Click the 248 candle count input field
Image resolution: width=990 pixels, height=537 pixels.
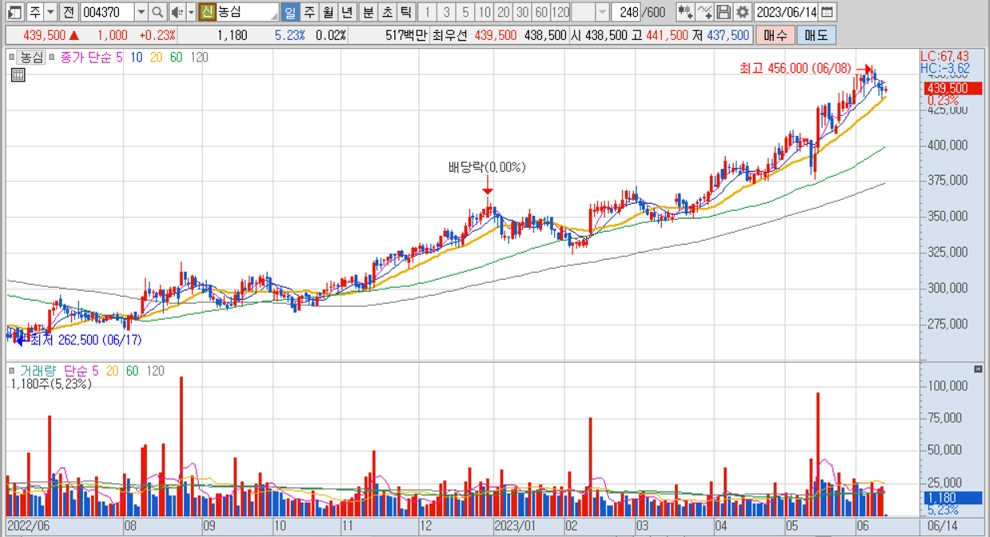point(628,12)
